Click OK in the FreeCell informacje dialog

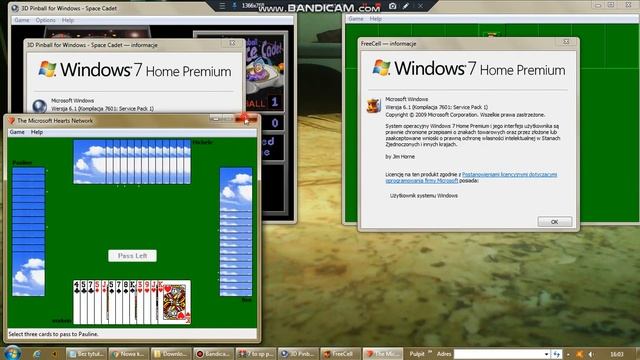[555, 222]
